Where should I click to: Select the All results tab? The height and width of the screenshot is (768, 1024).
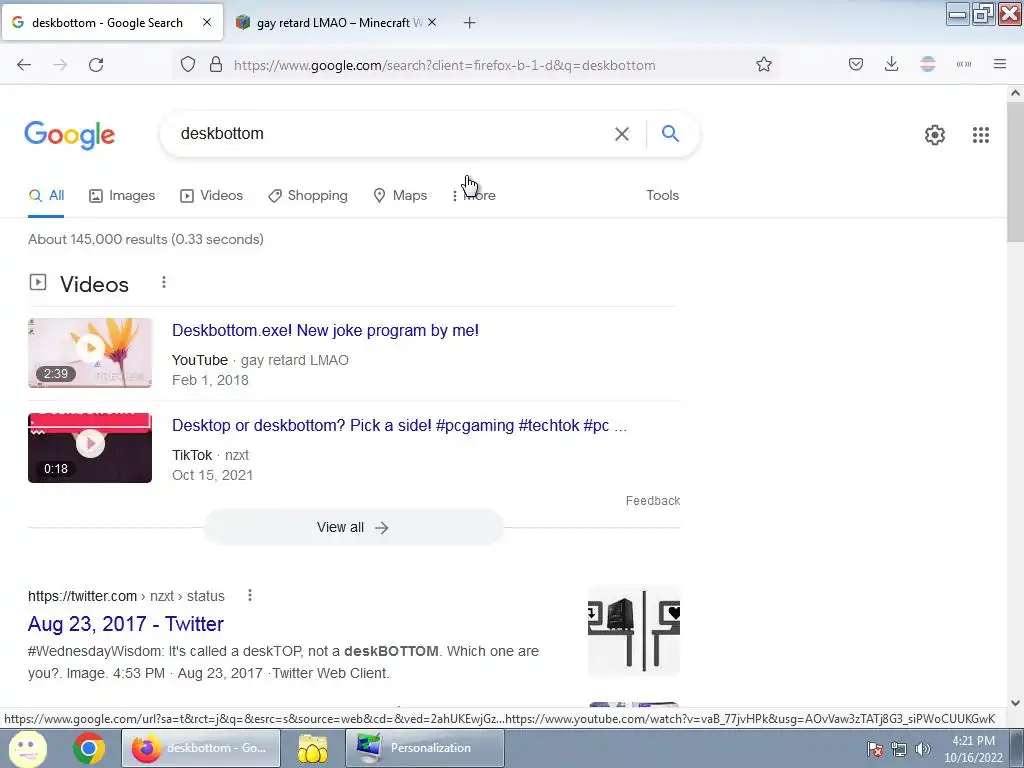point(46,195)
